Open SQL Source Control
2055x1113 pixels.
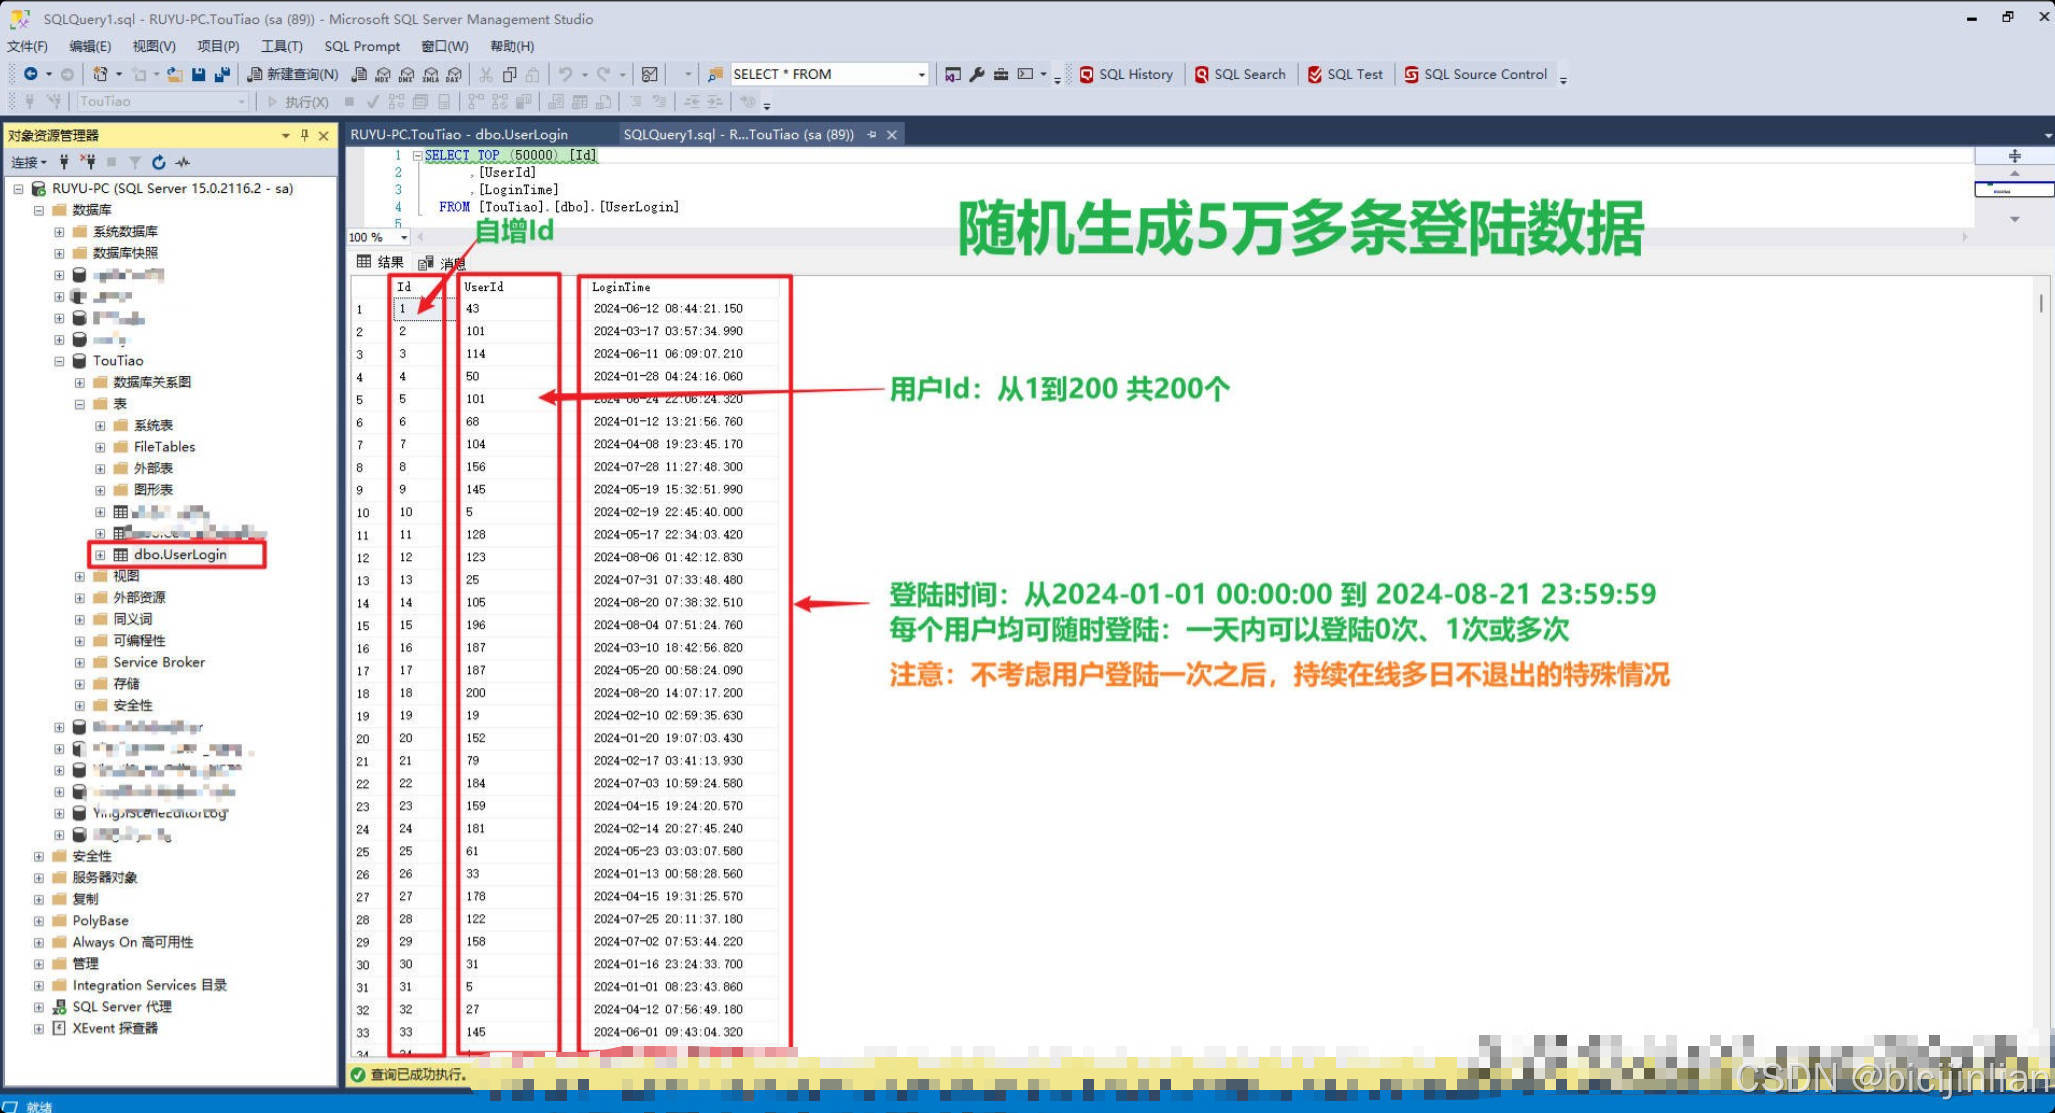pyautogui.click(x=1475, y=74)
